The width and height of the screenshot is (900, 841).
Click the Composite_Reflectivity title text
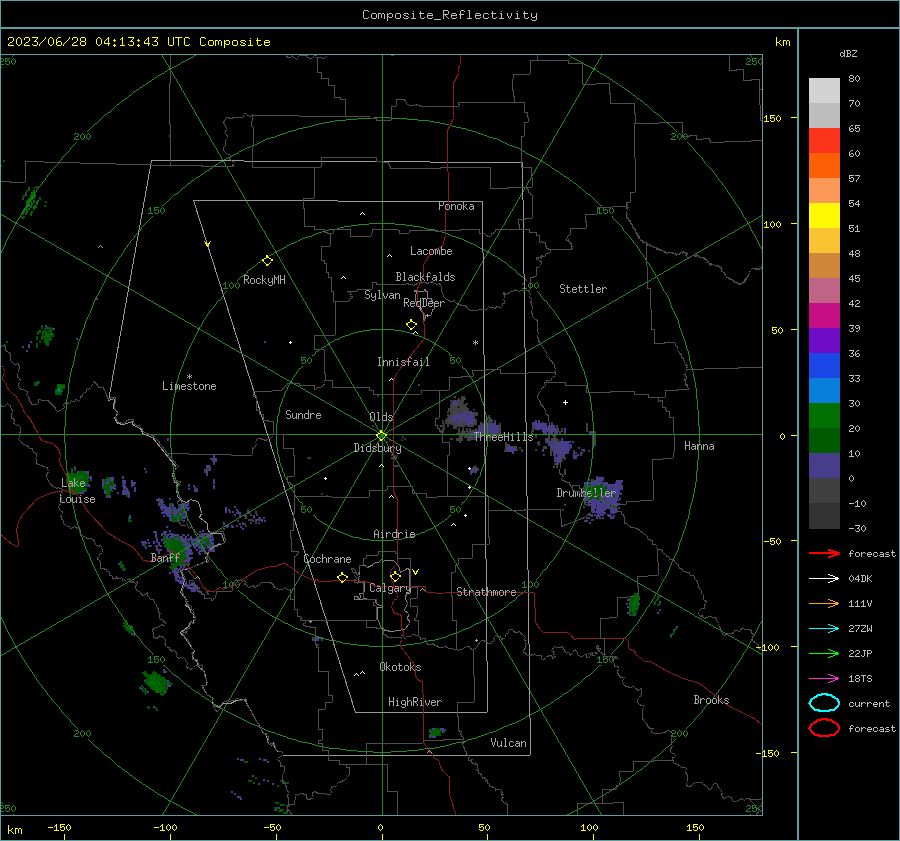(x=450, y=15)
